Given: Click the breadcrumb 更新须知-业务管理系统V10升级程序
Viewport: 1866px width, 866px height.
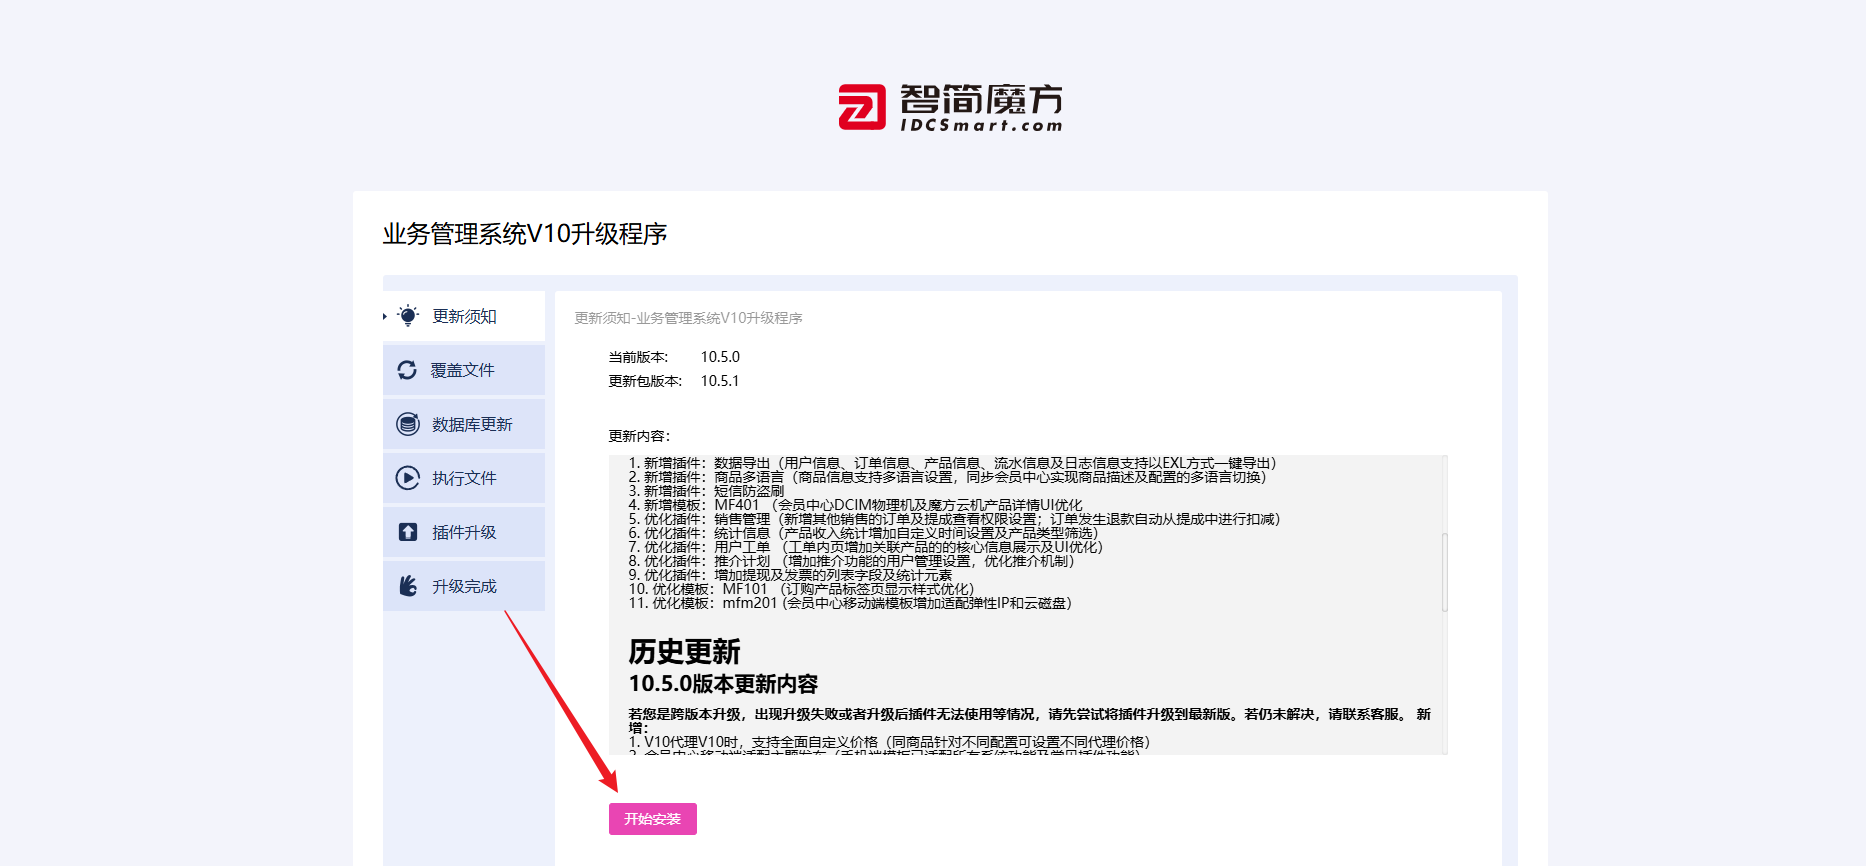Looking at the screenshot, I should coord(689,318).
